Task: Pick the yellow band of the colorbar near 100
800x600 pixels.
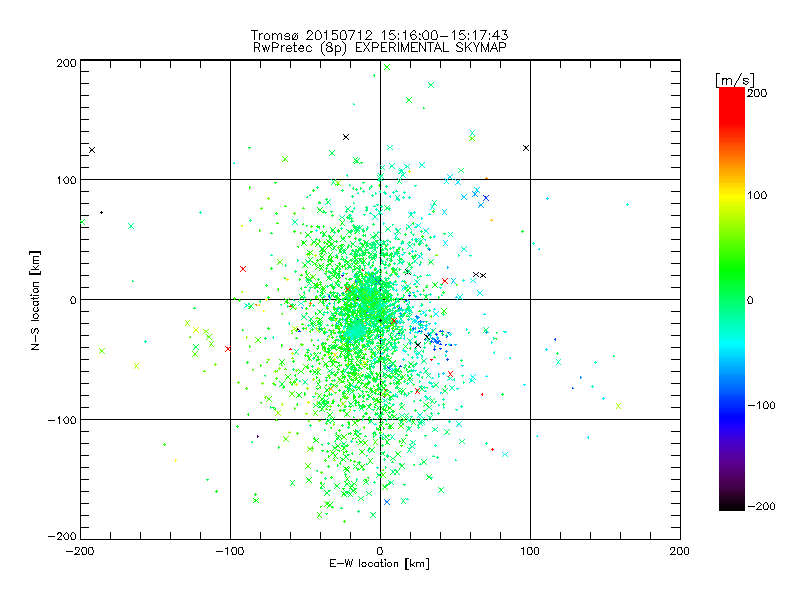Action: [x=732, y=195]
